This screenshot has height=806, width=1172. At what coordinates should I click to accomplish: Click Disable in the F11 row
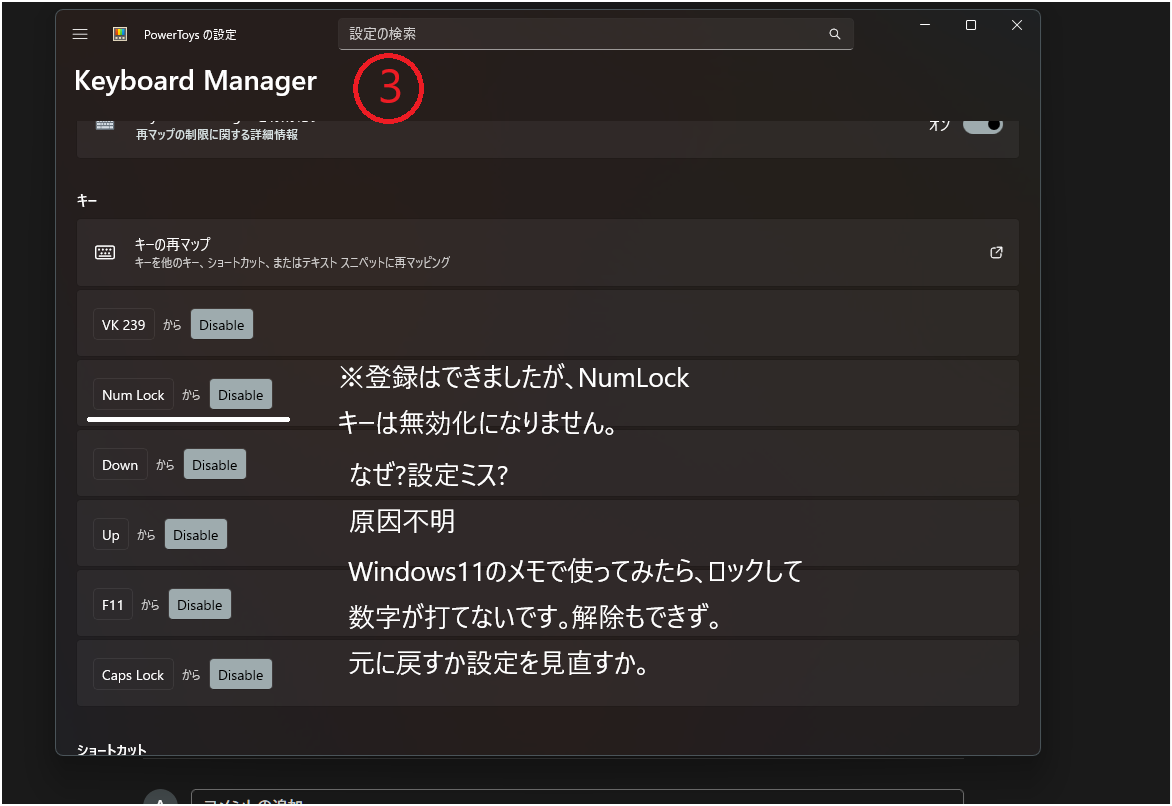[200, 605]
